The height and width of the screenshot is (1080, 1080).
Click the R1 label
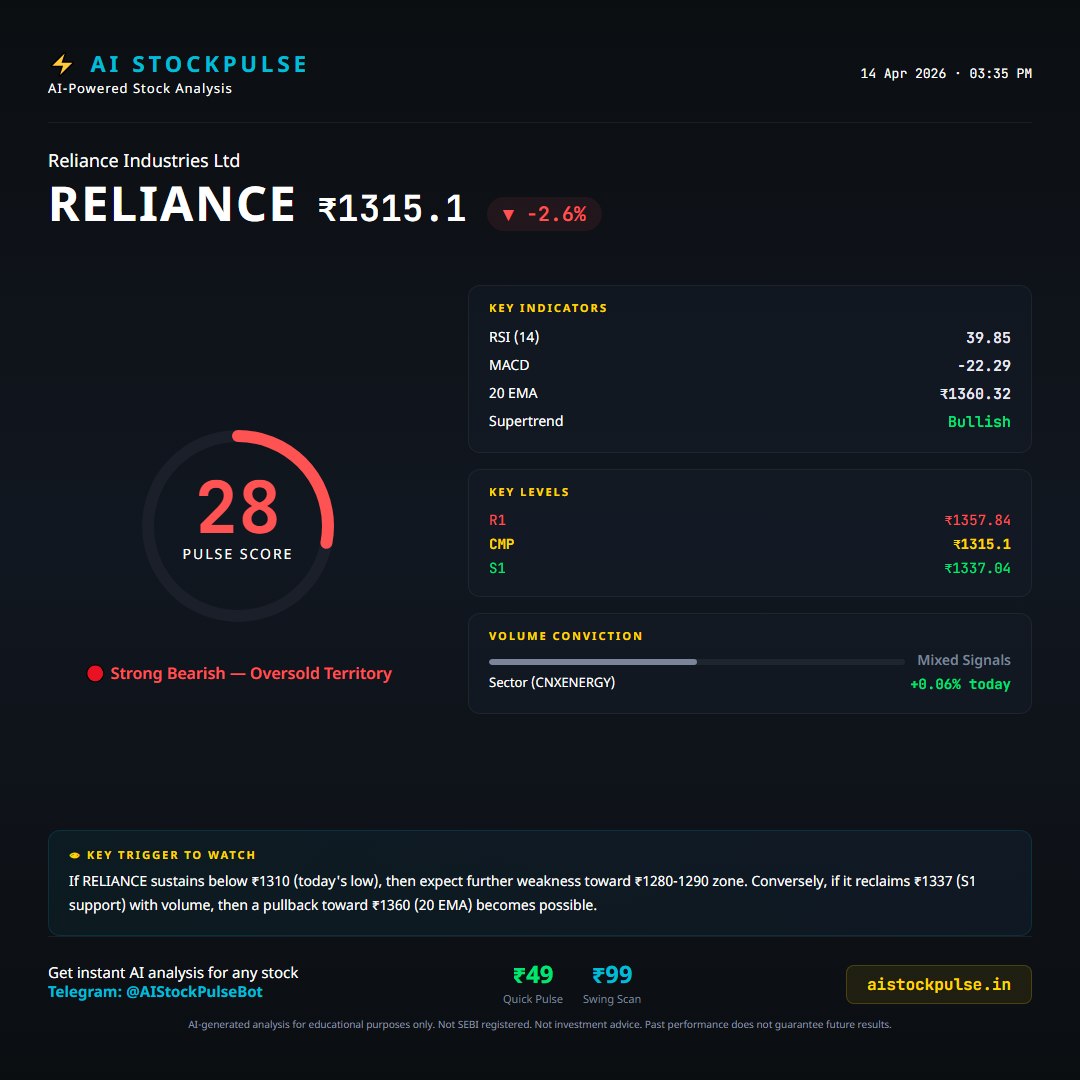point(497,520)
